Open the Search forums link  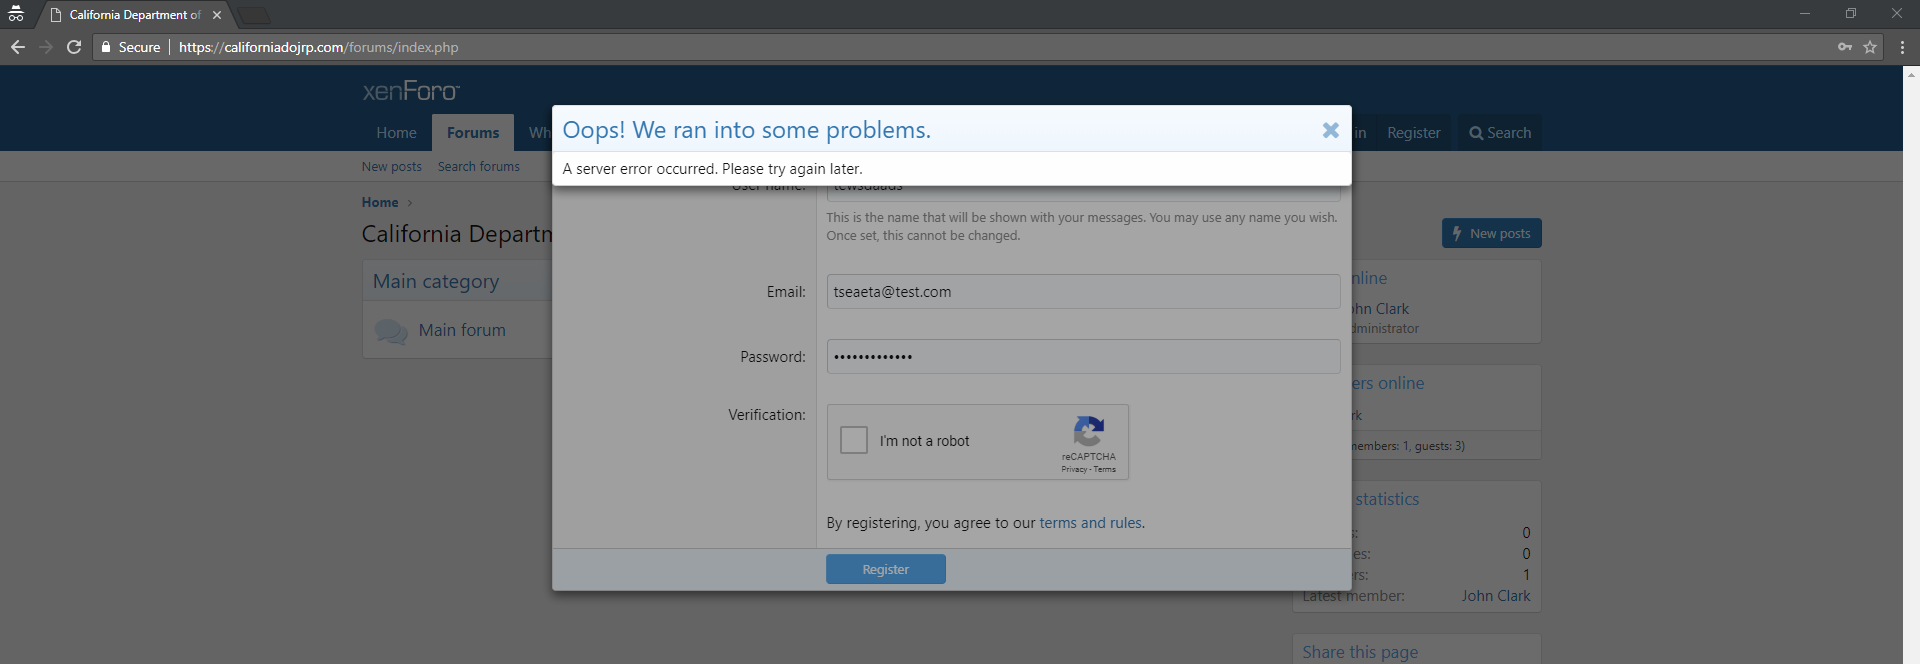point(478,167)
